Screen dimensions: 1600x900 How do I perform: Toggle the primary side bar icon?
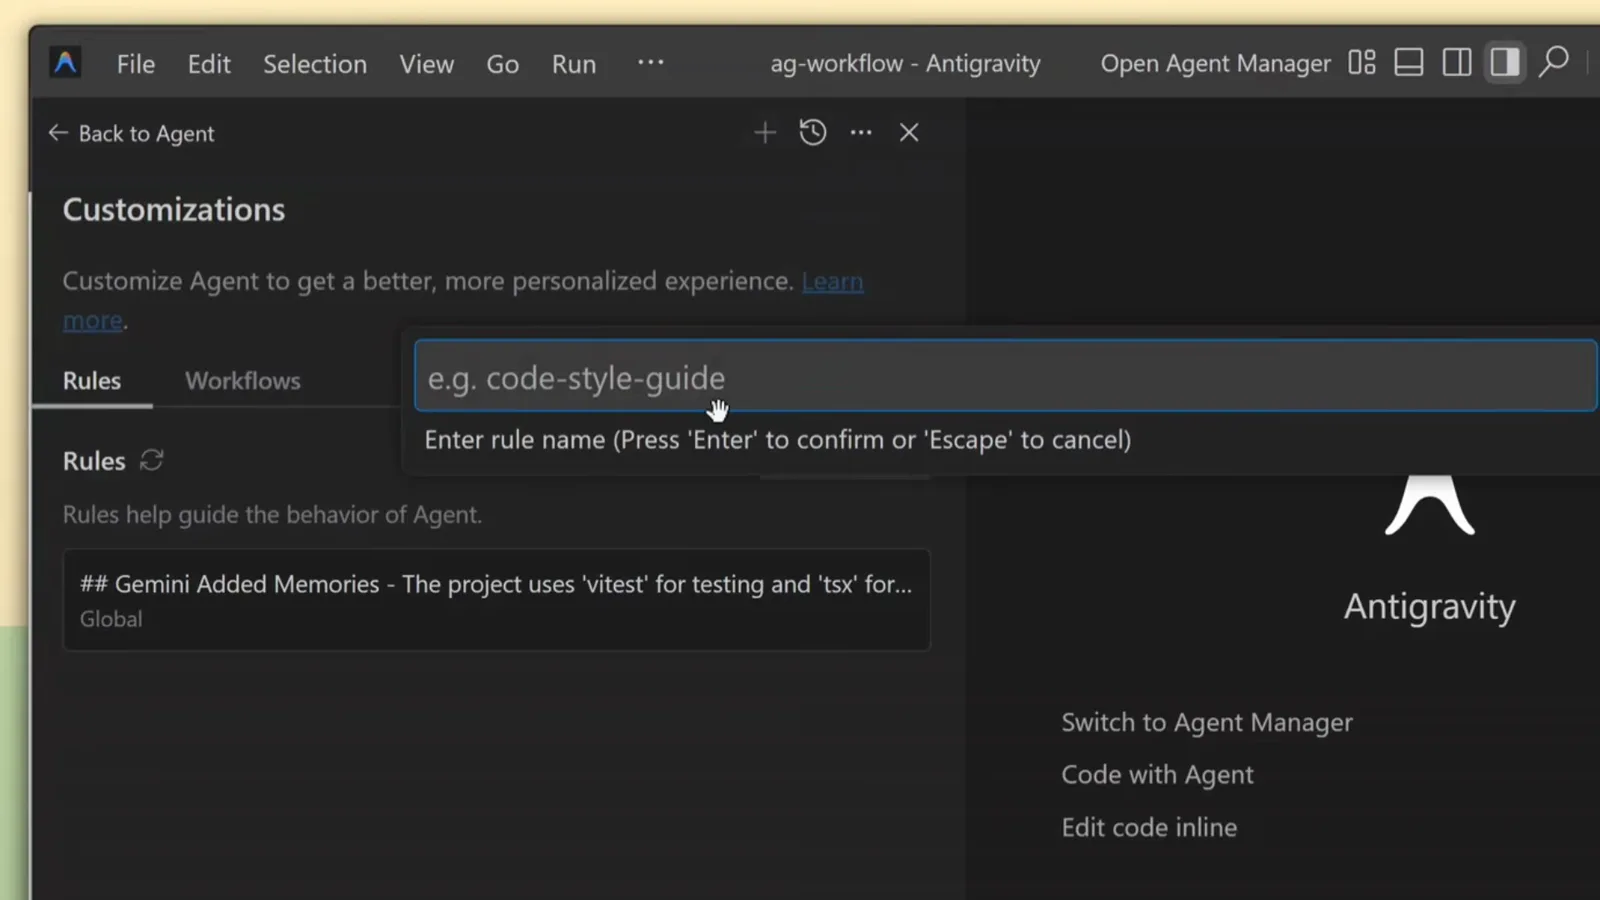pyautogui.click(x=1457, y=62)
